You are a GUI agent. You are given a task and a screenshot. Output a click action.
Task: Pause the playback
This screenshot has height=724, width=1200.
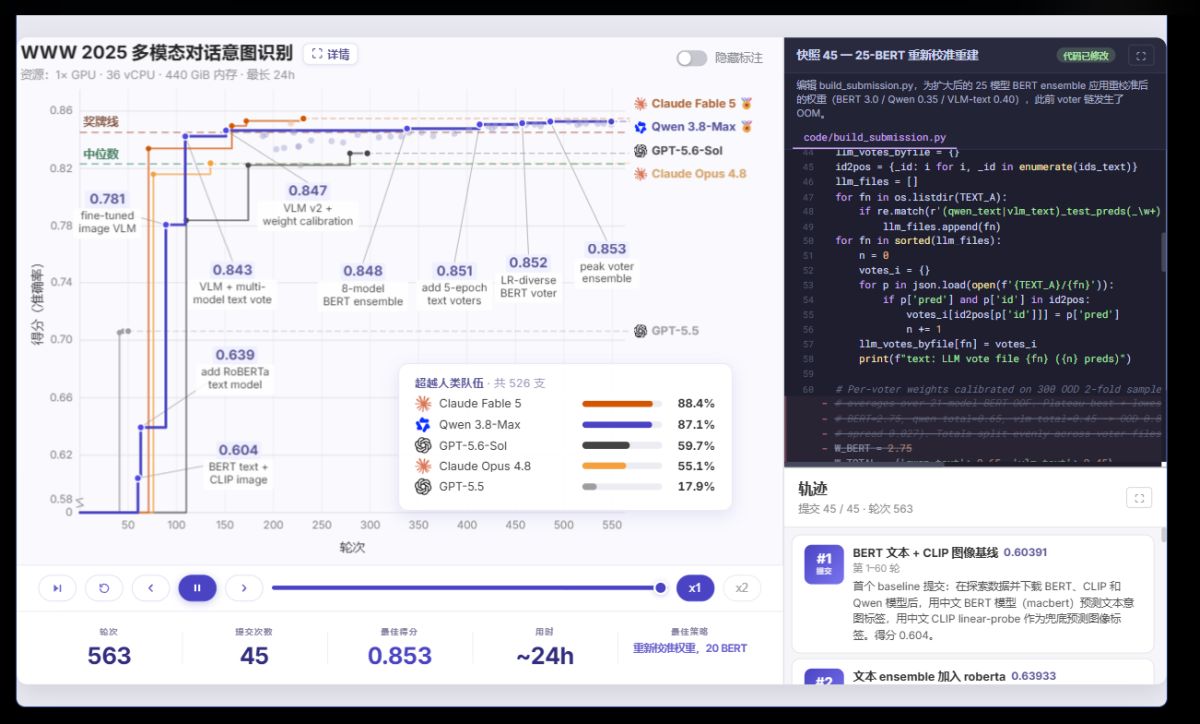[197, 588]
